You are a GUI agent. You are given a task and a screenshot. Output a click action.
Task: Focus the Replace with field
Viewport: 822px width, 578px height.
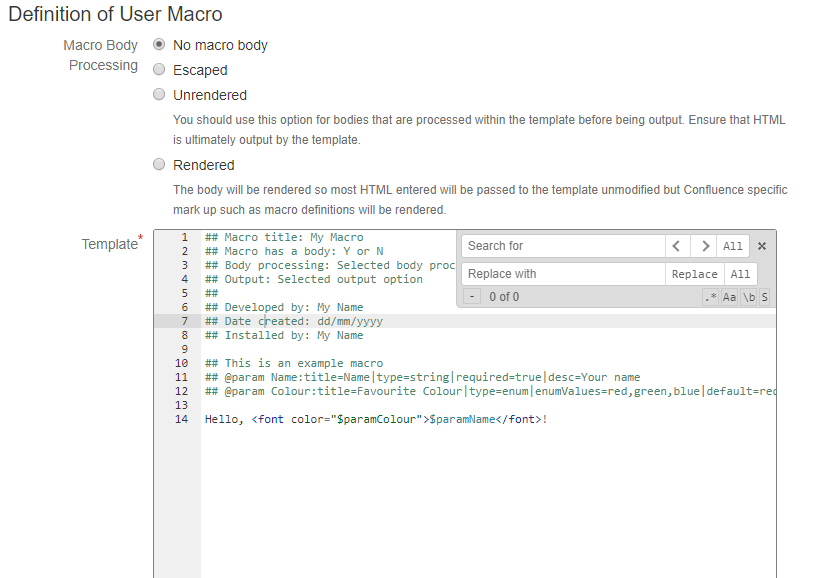563,274
